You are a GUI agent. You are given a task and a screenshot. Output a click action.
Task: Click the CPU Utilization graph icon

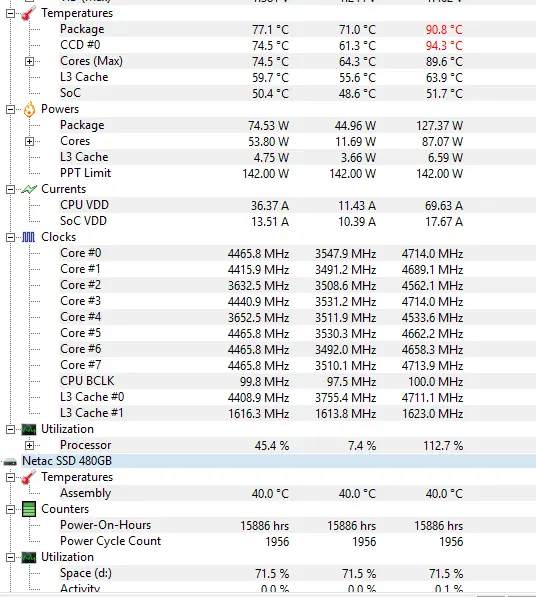point(29,429)
